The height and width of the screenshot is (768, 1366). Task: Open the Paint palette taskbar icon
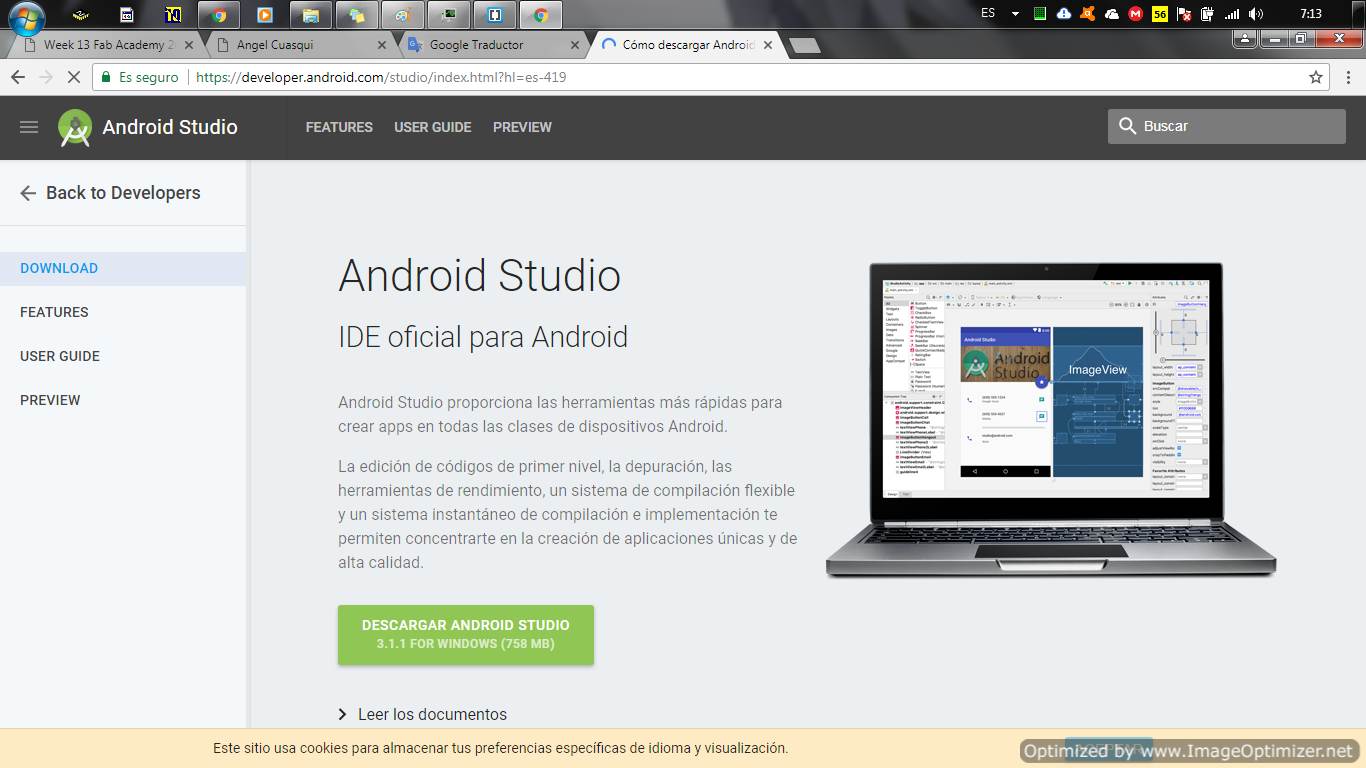402,15
